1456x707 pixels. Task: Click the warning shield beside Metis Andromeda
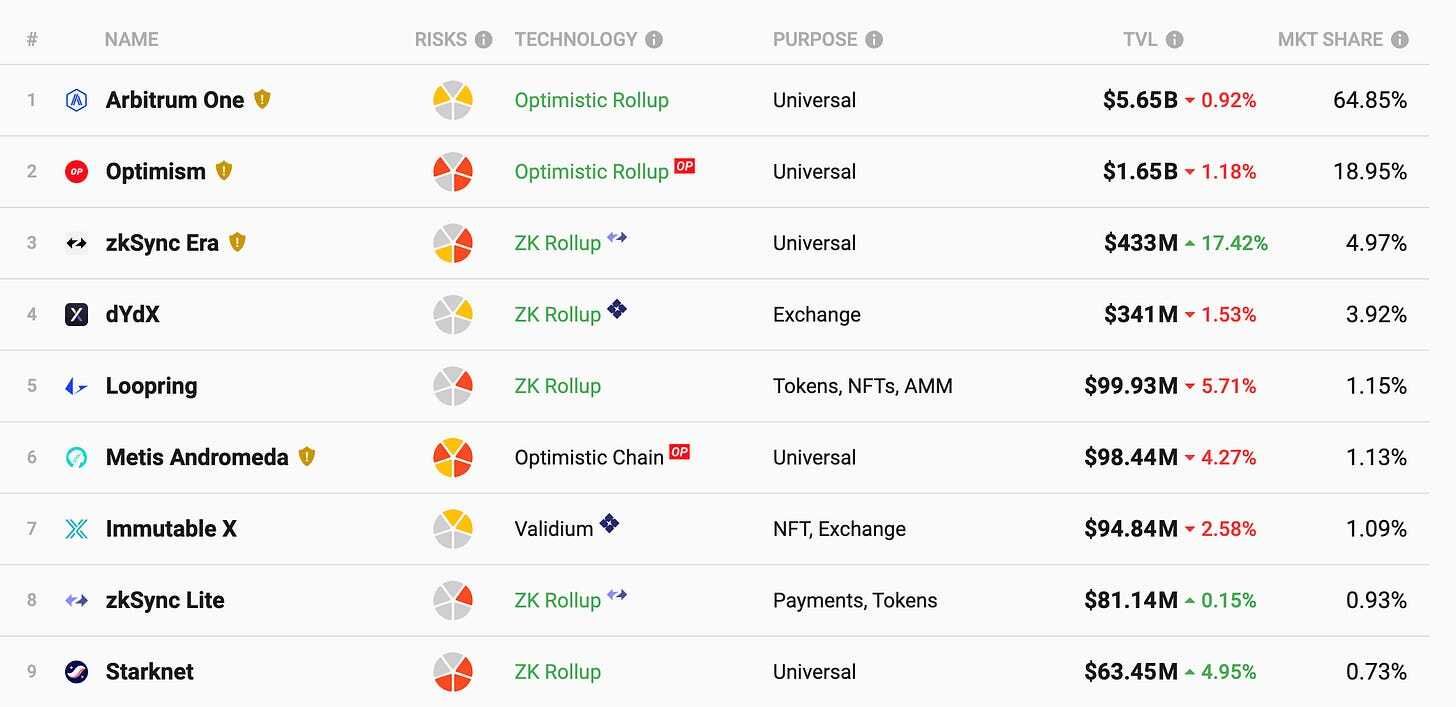[306, 457]
